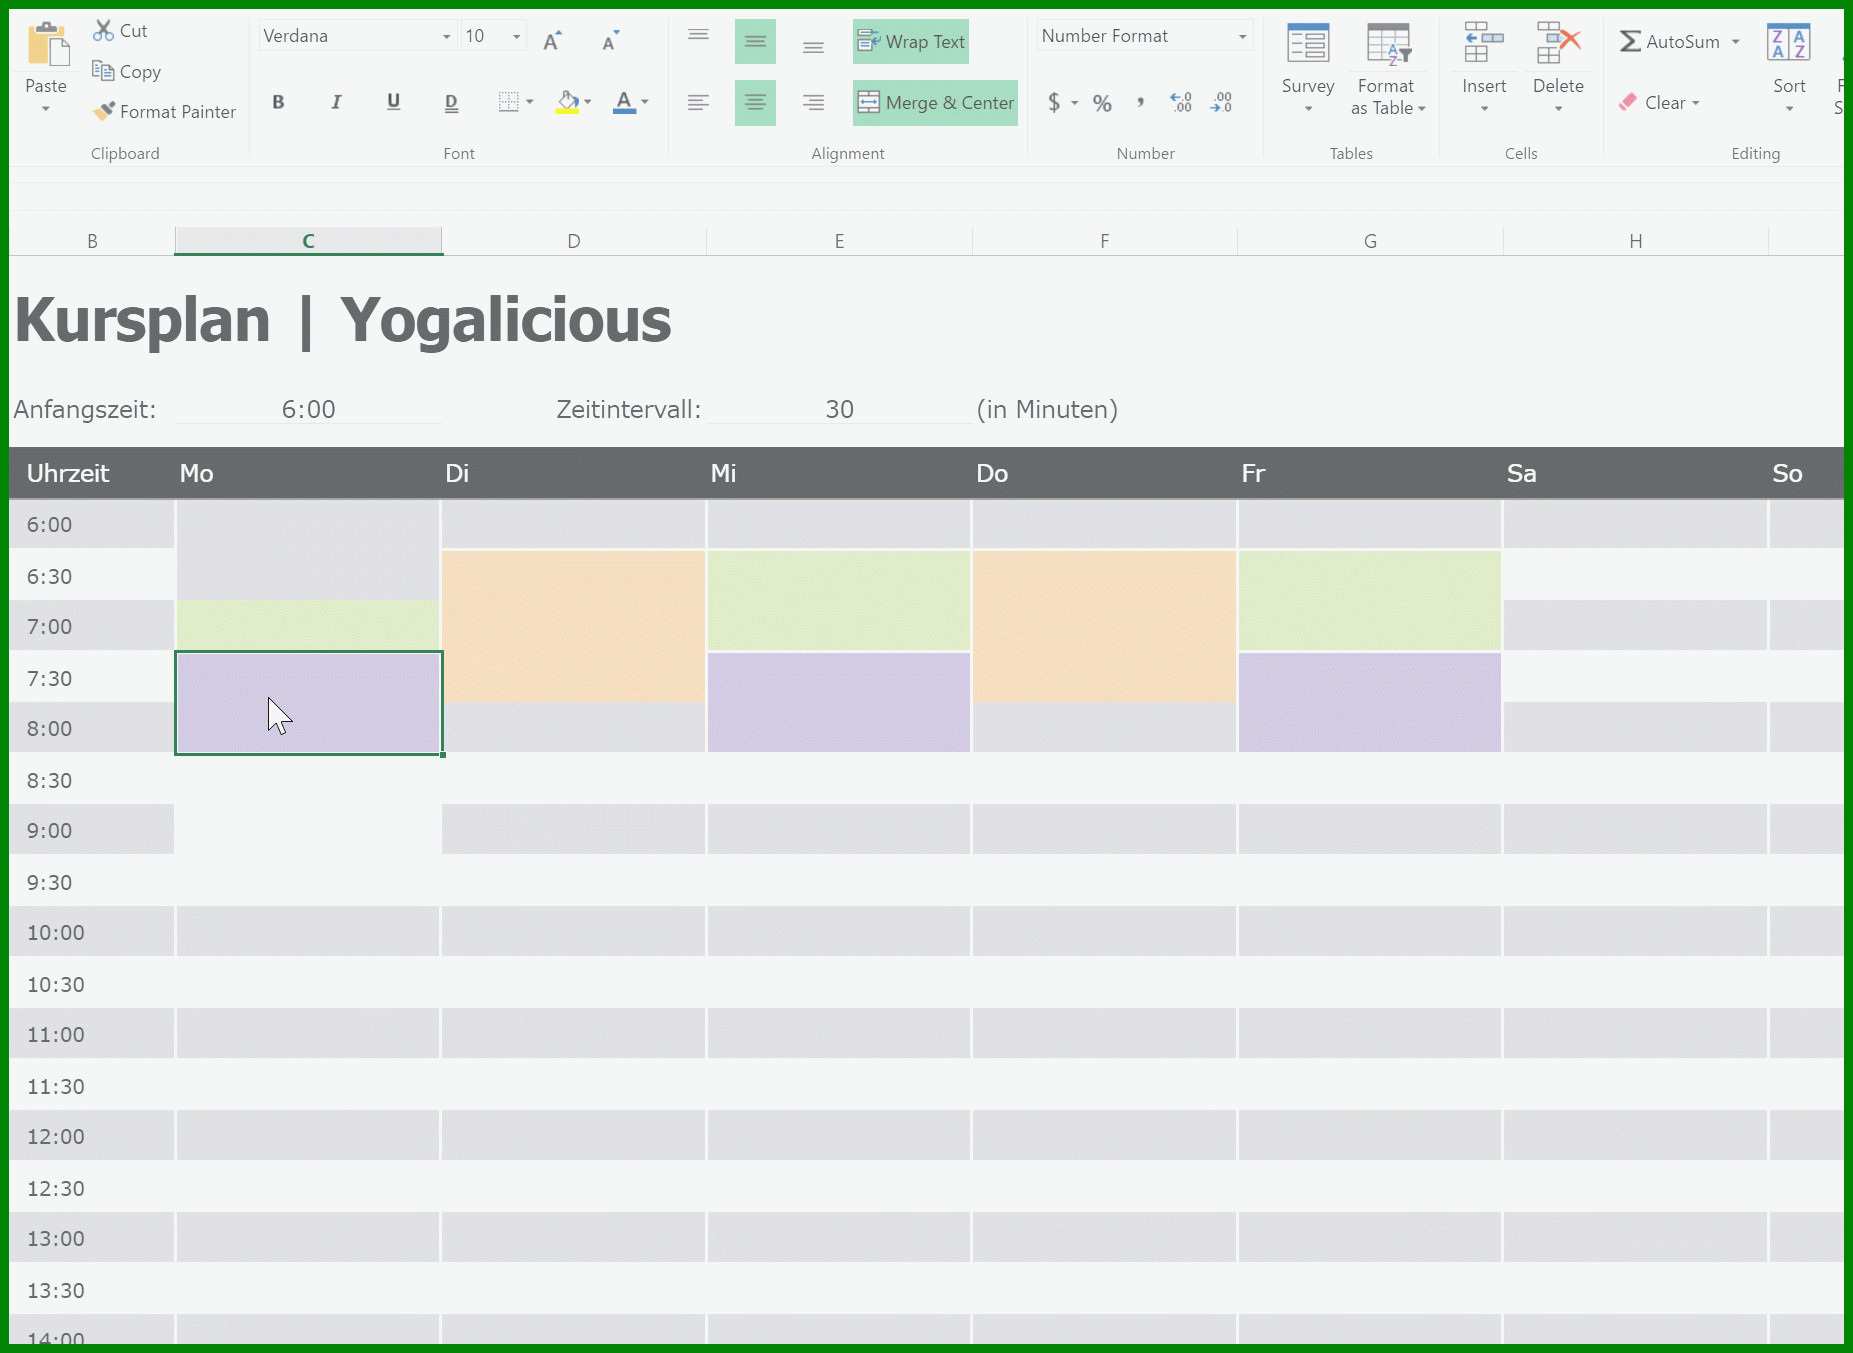
Task: Click the 10:30 time row label
Action: [56, 985]
